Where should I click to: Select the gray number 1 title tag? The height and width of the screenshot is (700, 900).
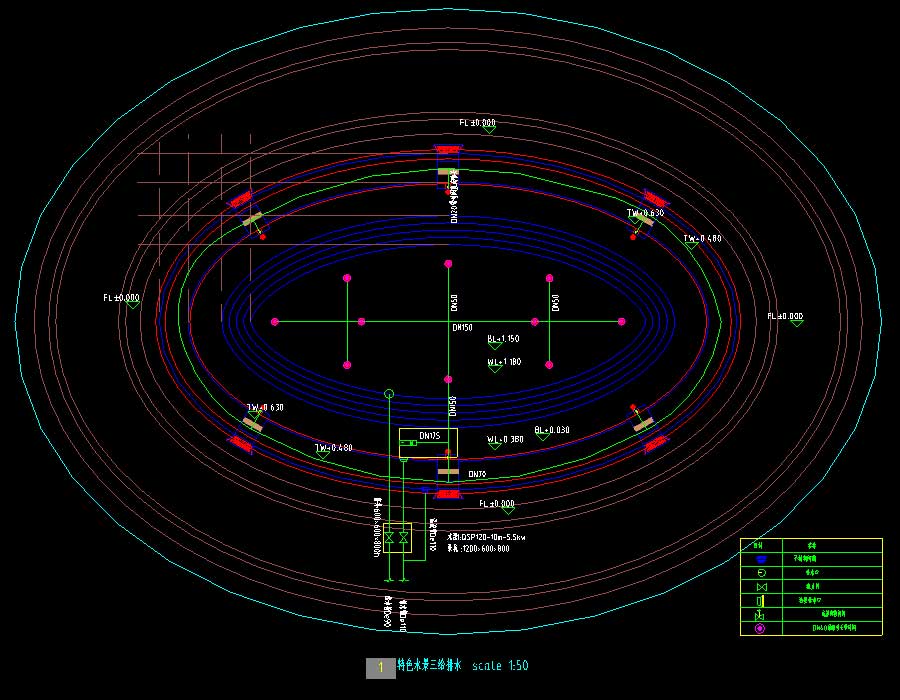click(381, 668)
